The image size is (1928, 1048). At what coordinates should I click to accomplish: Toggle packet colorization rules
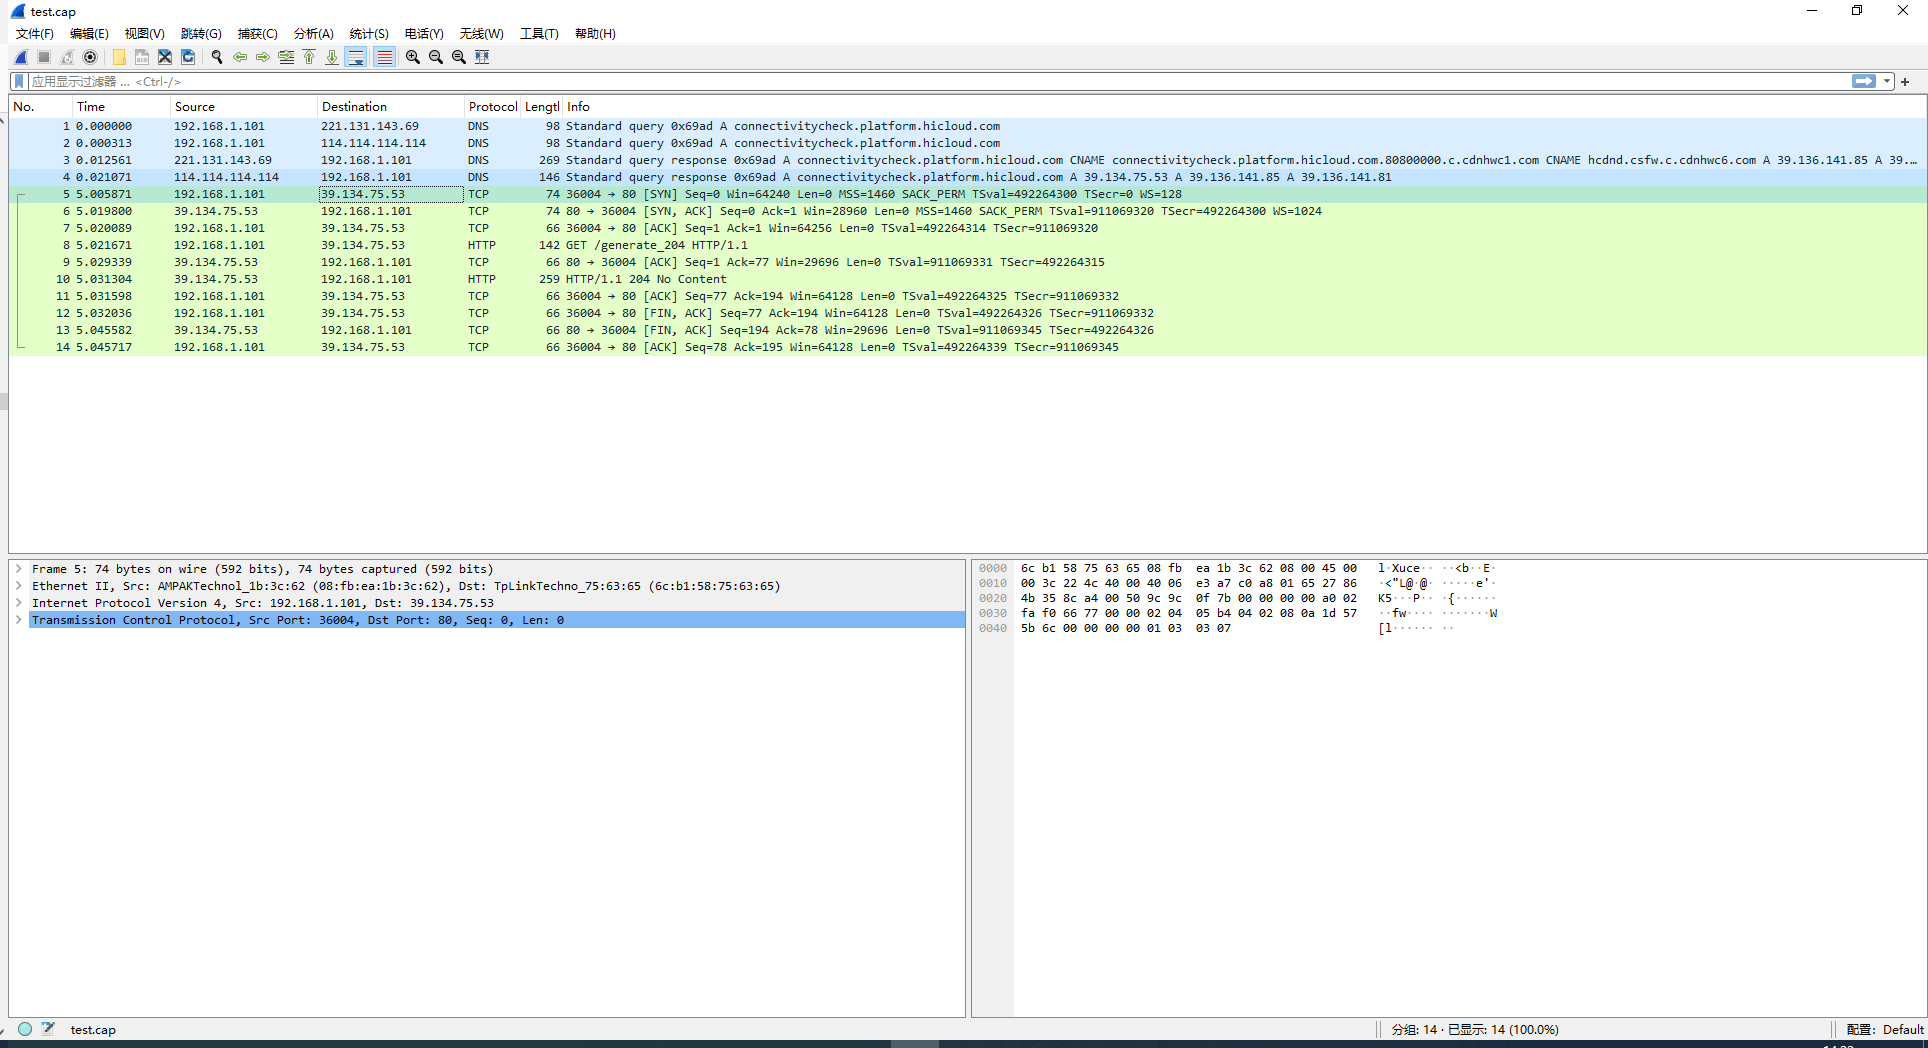384,57
